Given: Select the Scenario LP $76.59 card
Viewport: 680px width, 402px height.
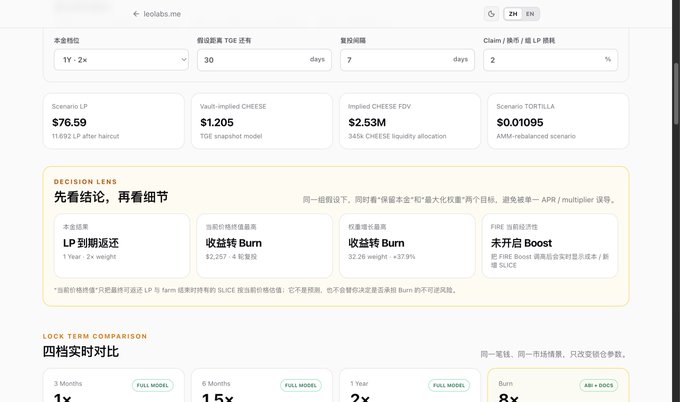Looking at the screenshot, I should (114, 121).
